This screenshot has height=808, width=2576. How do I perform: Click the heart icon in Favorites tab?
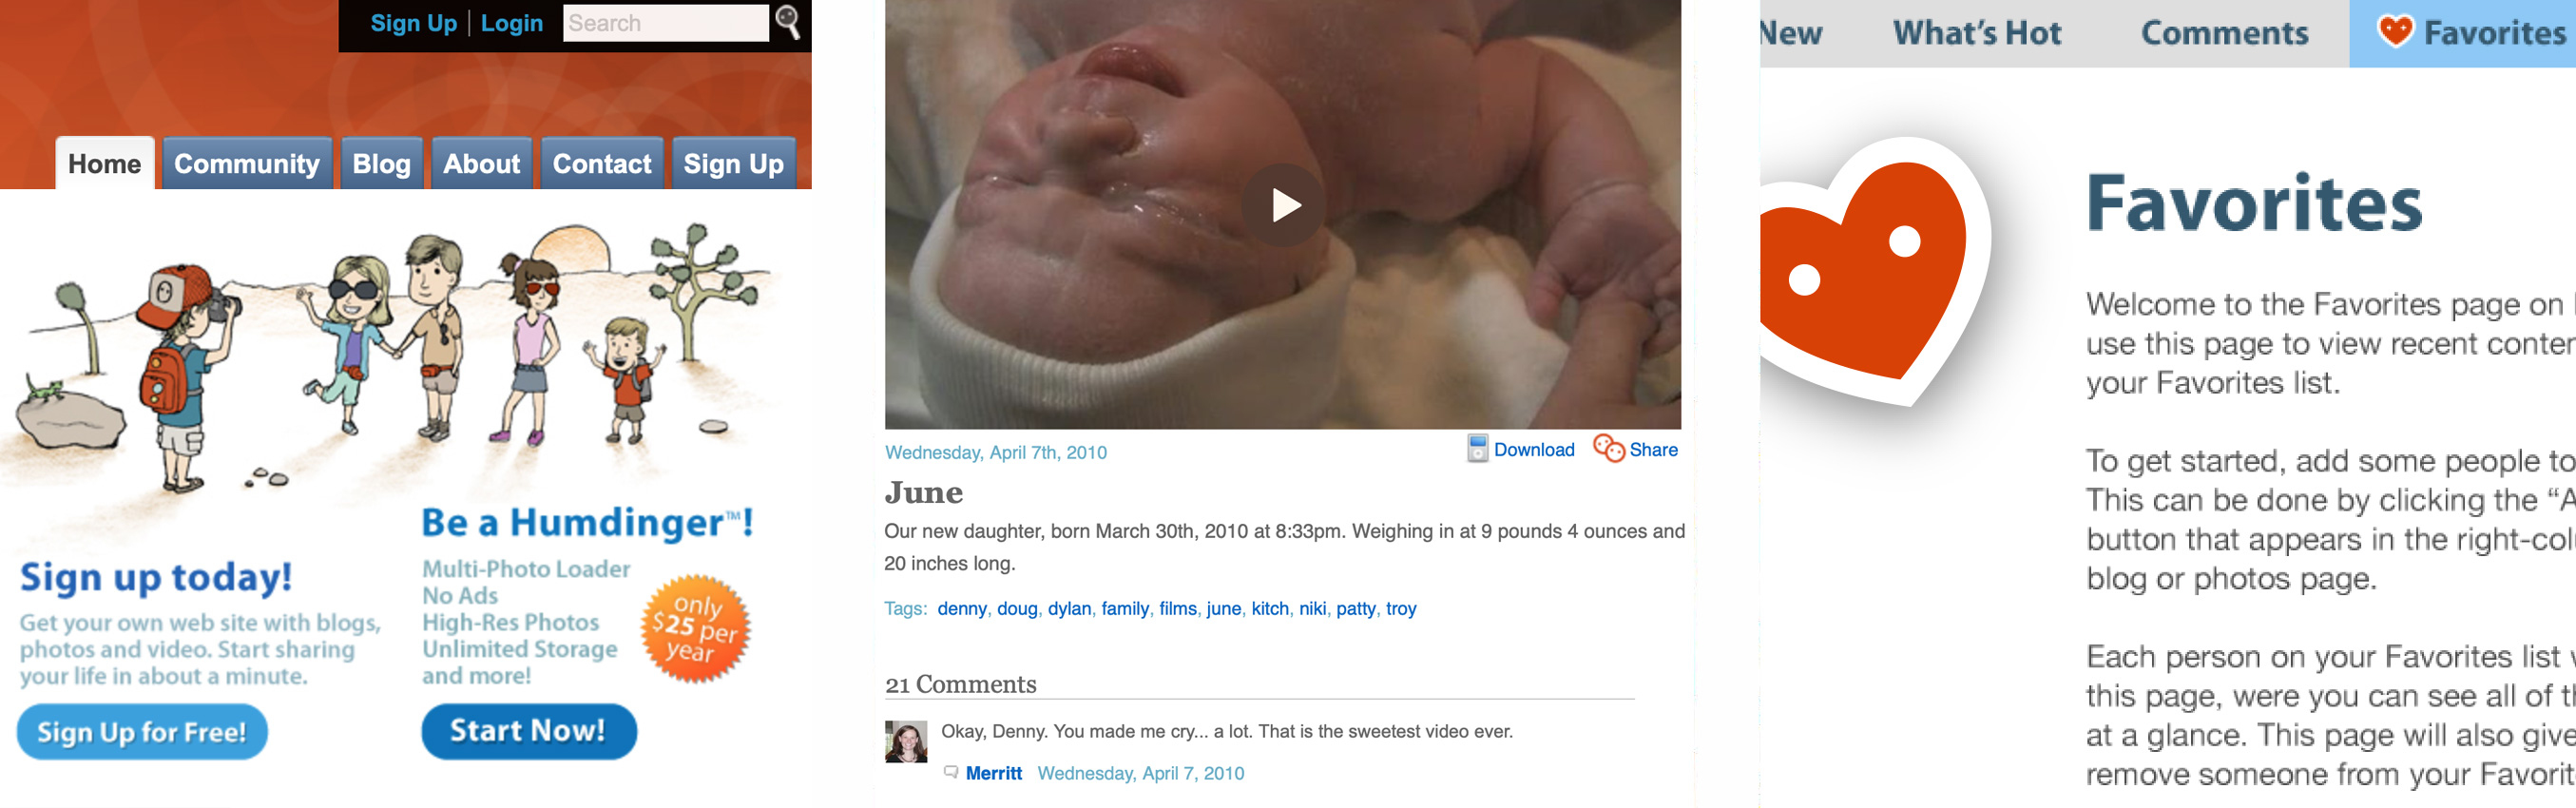click(2395, 32)
